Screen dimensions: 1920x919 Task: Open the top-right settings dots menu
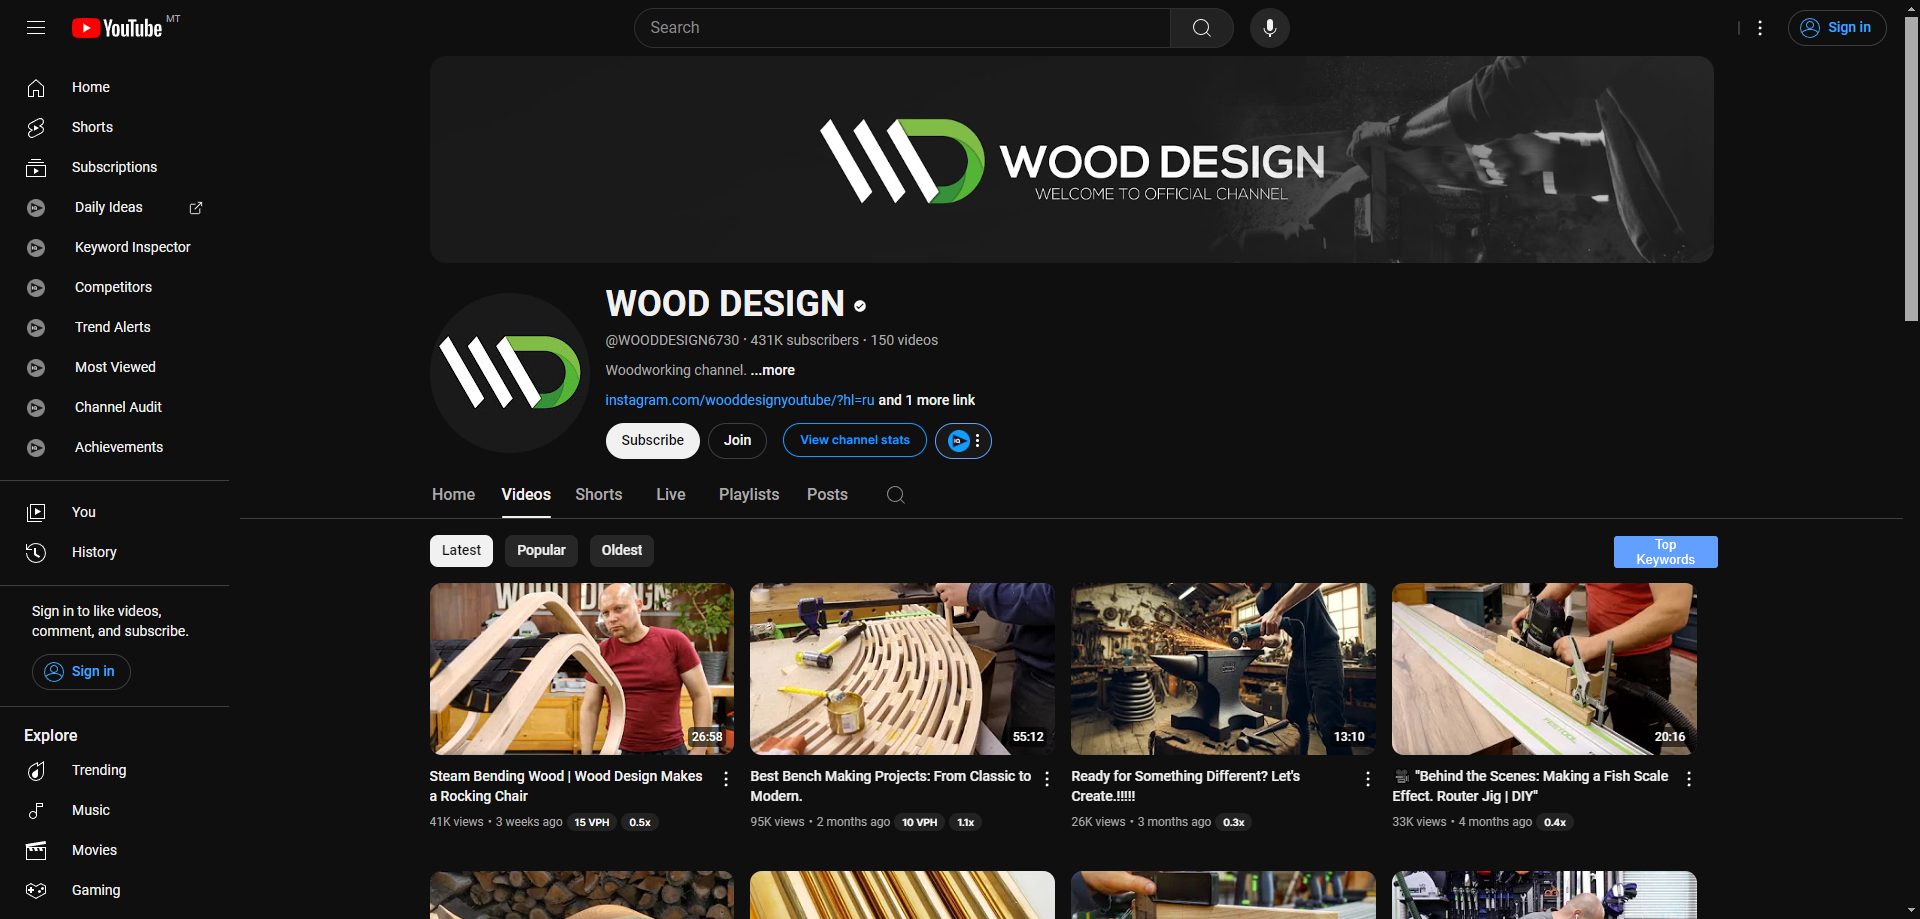coord(1760,28)
